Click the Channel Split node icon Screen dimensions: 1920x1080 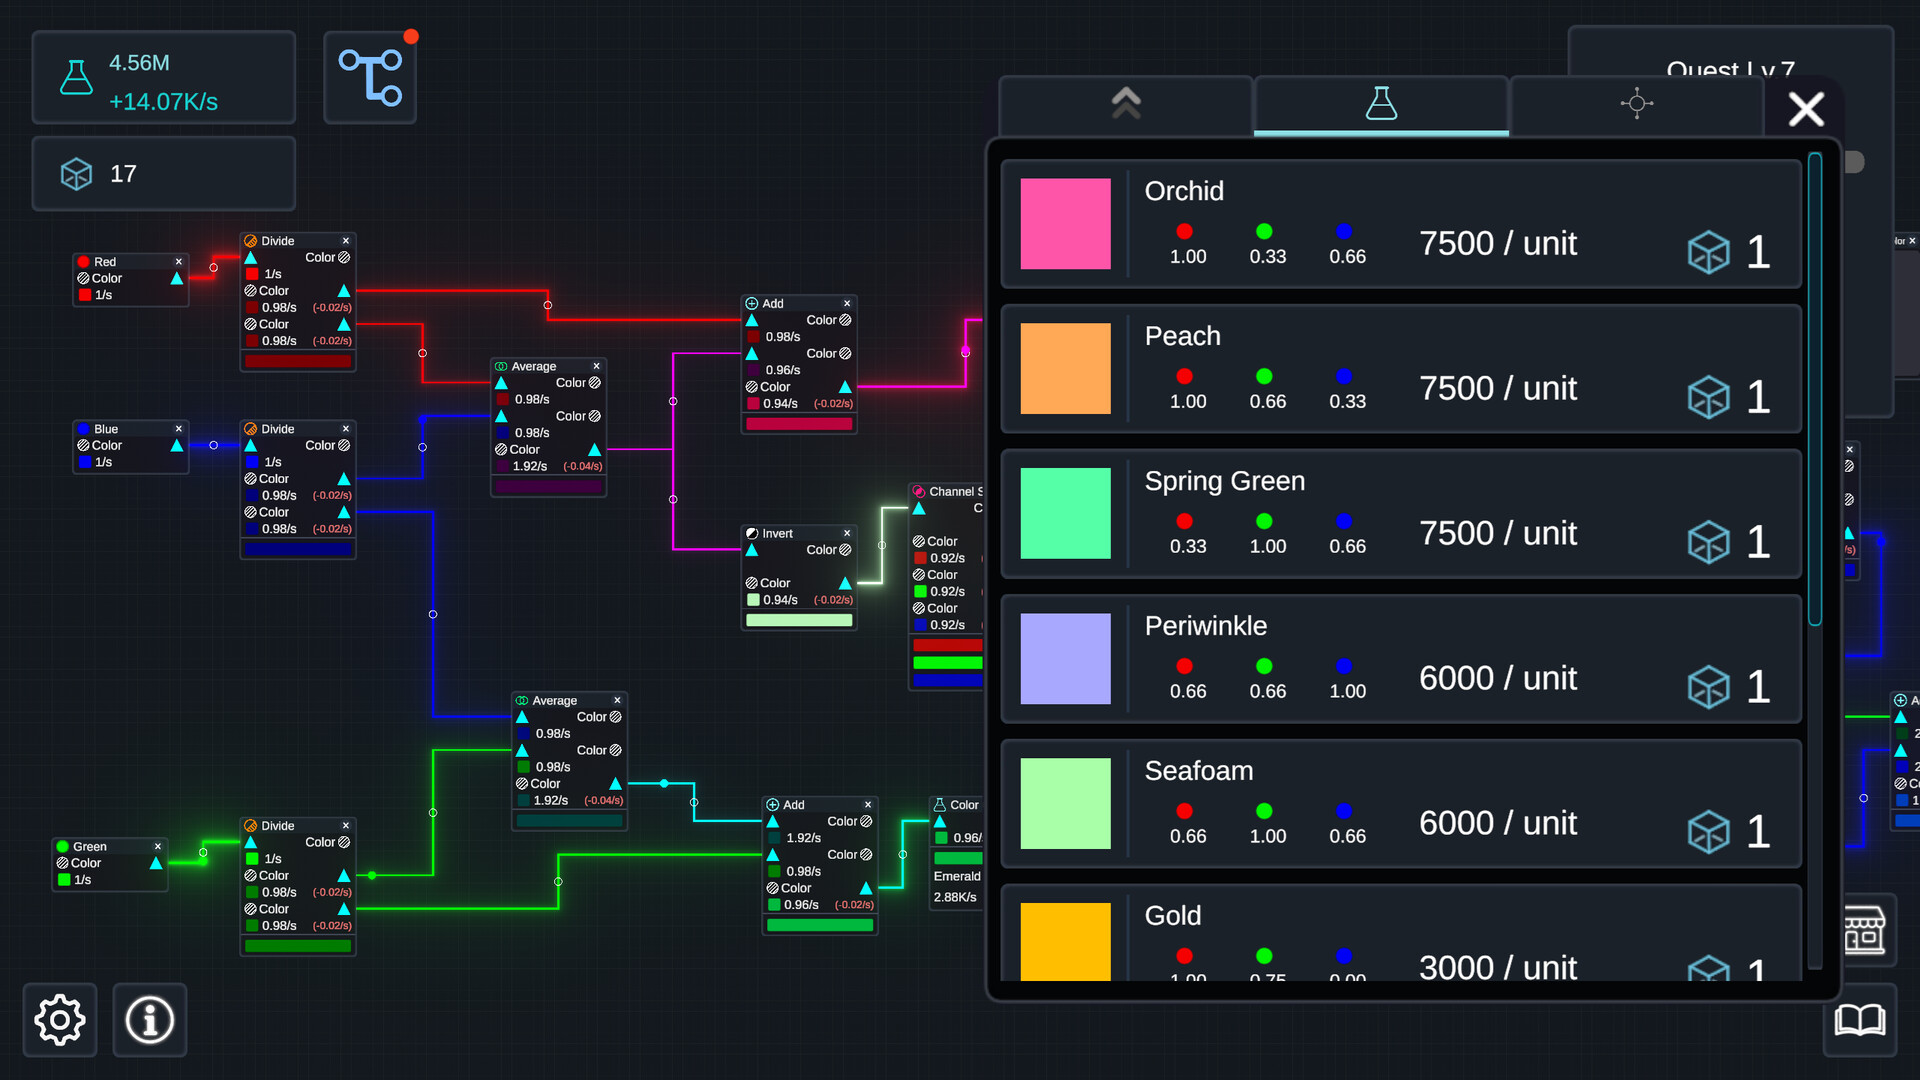pos(919,491)
